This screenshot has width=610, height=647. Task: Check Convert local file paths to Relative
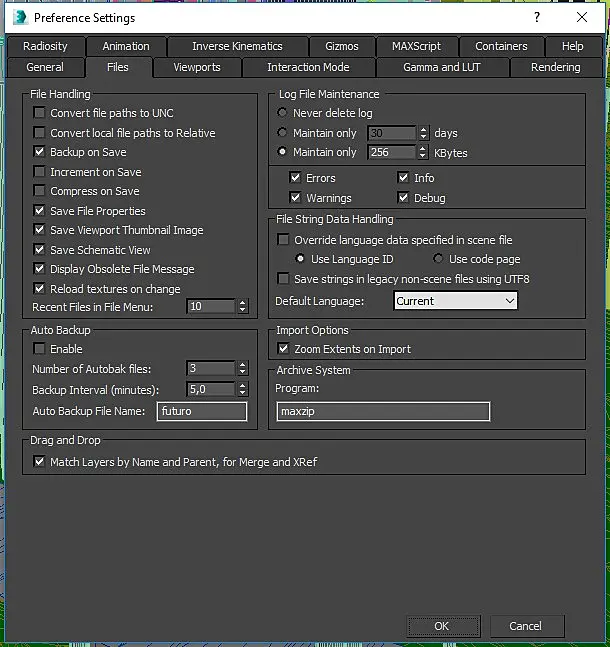(x=40, y=132)
